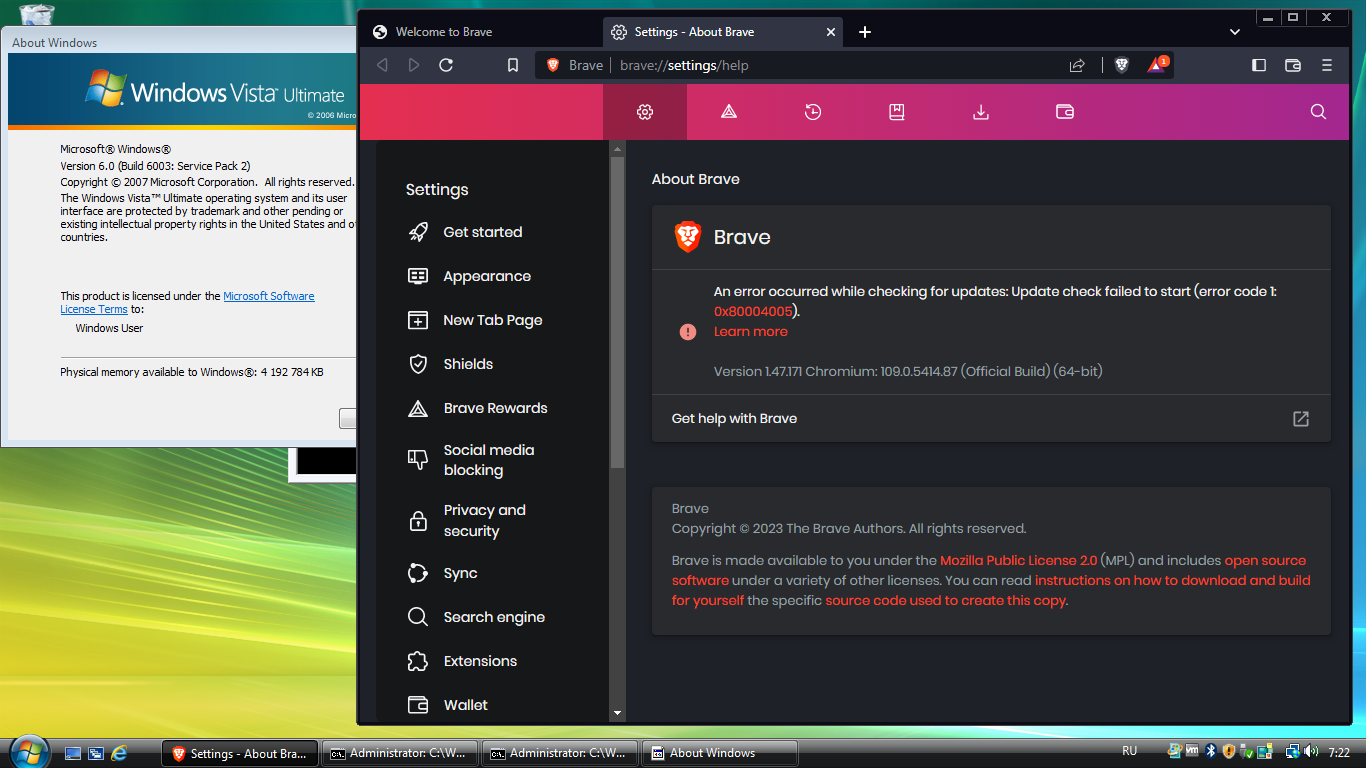1366x768 pixels.
Task: Open the Mozilla Public License 2.0 link
Action: [x=1018, y=560]
